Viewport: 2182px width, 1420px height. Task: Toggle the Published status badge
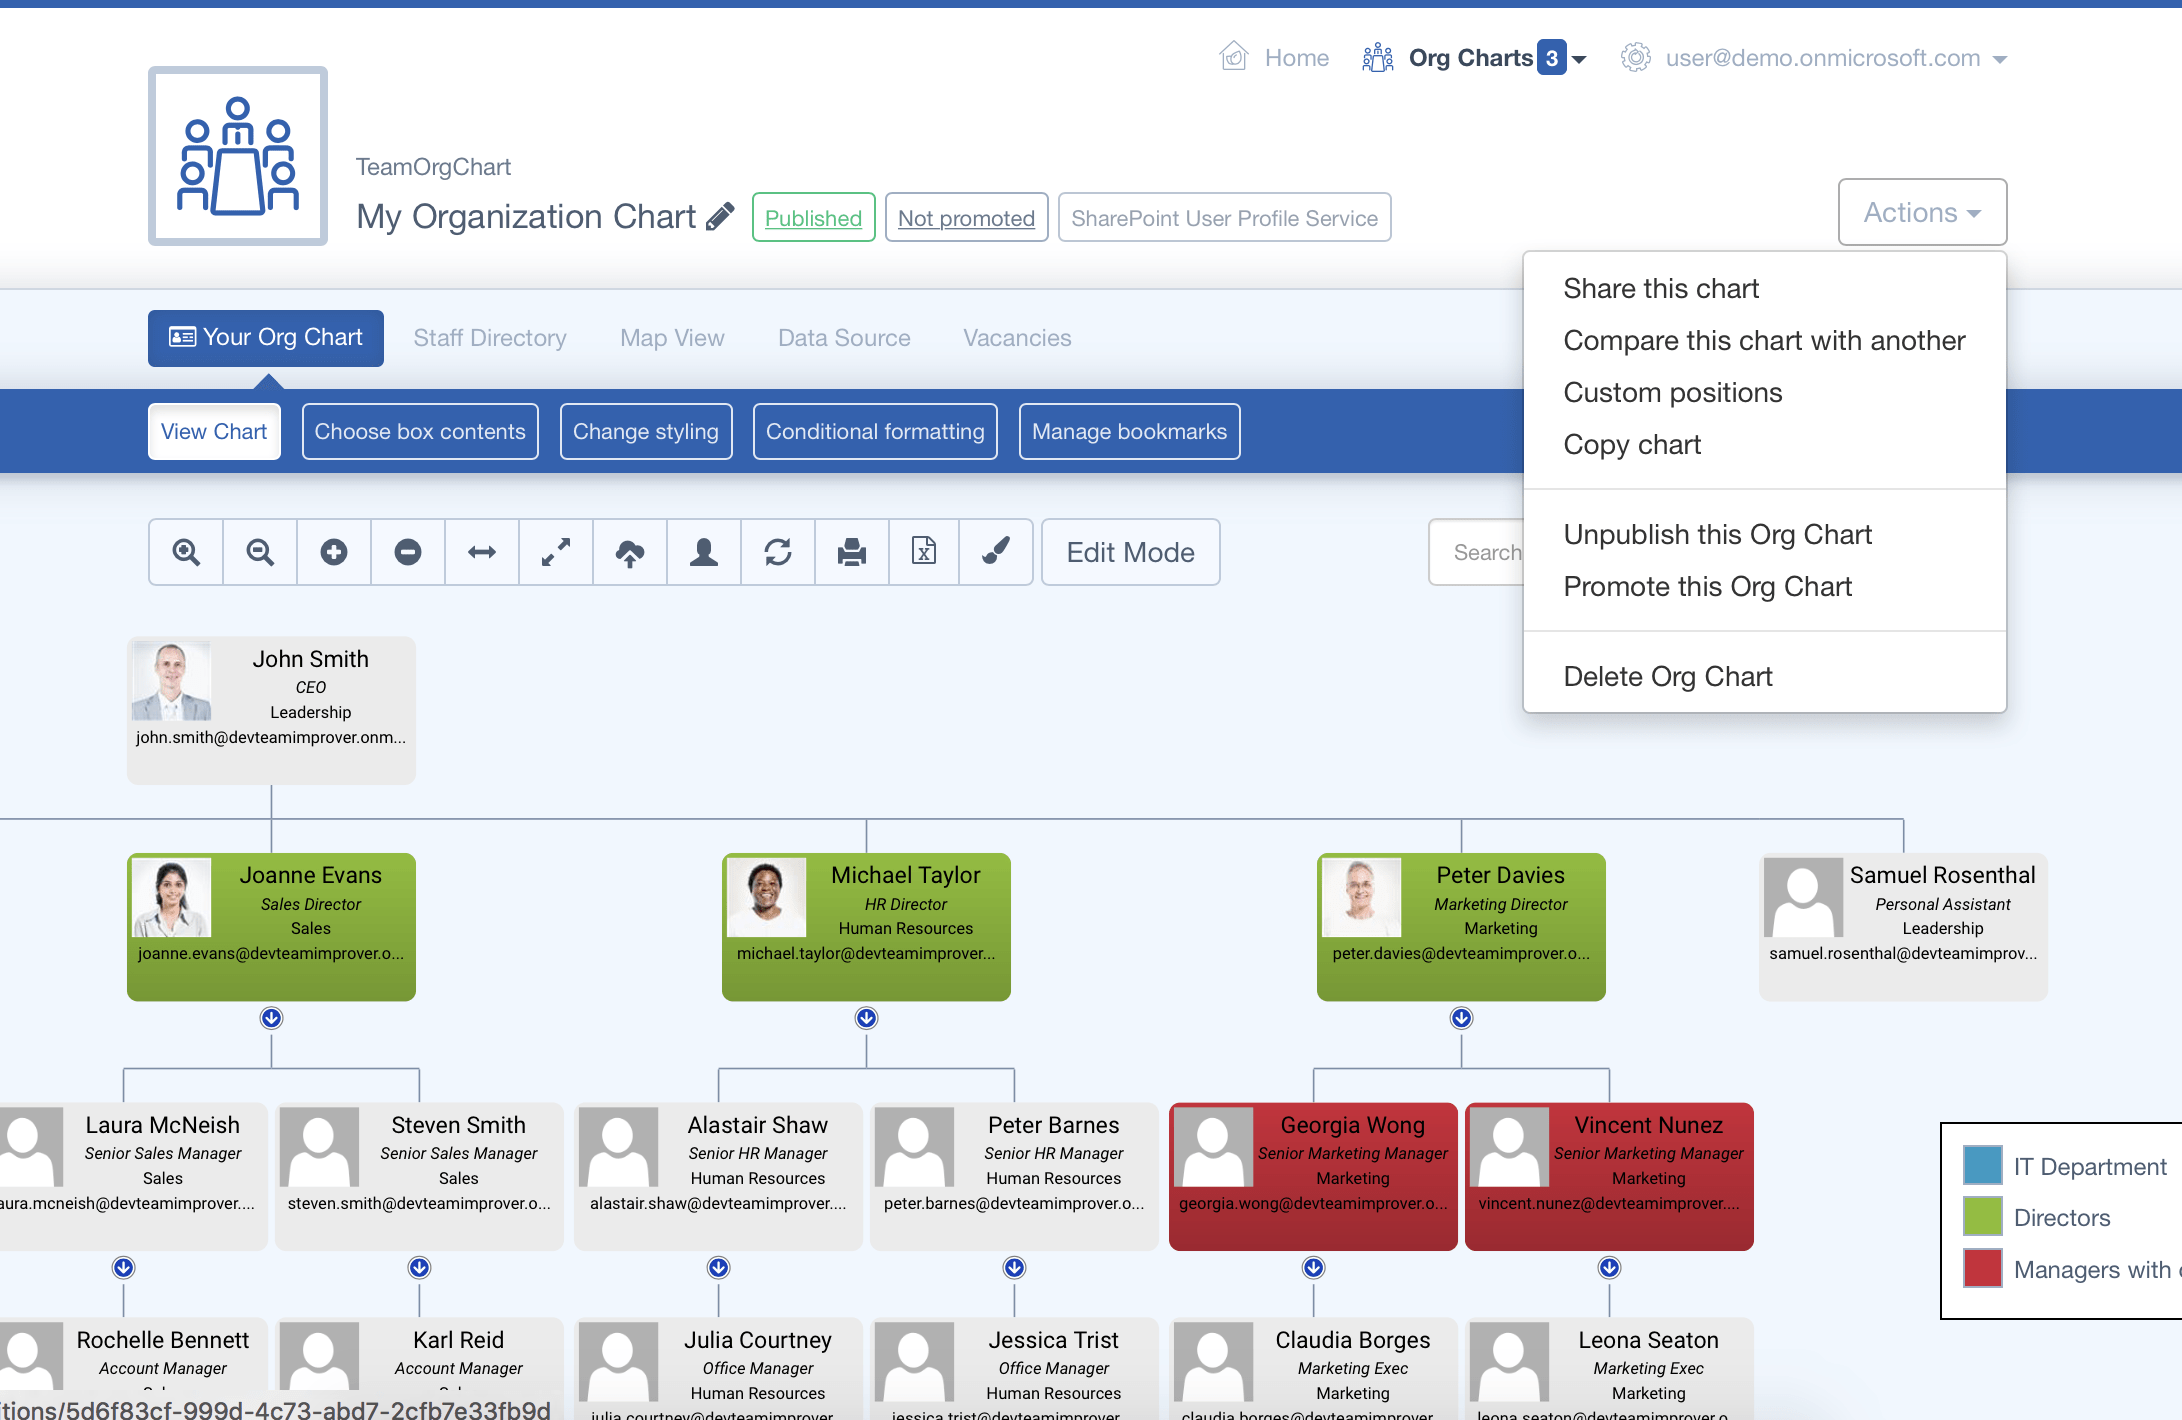click(x=813, y=215)
